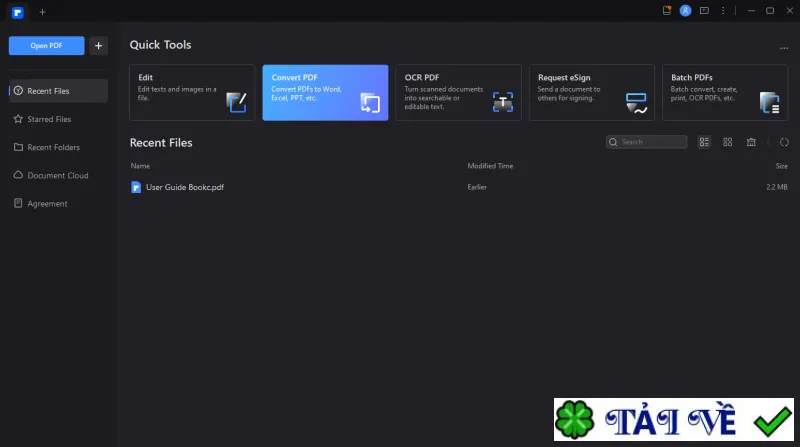Switch to grid thumbnail view
This screenshot has height=447, width=800.
click(x=728, y=142)
